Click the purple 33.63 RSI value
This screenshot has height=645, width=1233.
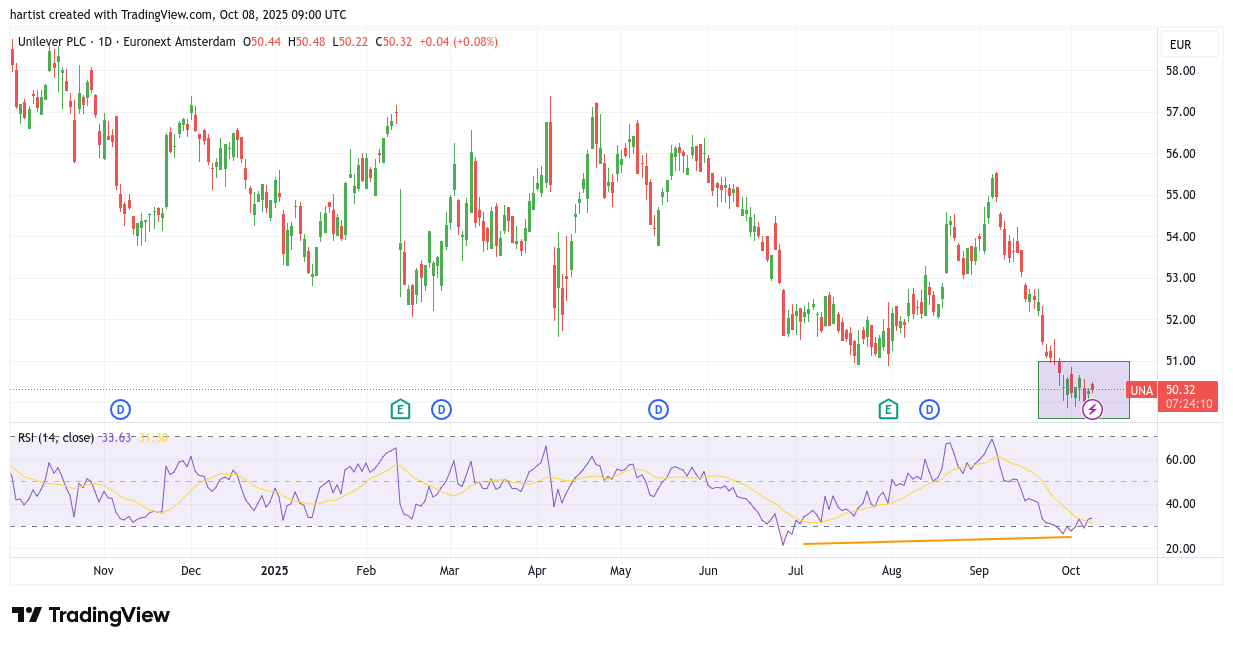(x=116, y=437)
